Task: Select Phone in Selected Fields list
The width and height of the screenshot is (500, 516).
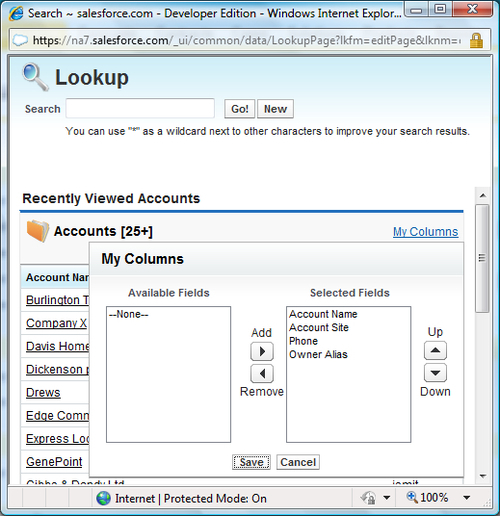Action: (303, 341)
